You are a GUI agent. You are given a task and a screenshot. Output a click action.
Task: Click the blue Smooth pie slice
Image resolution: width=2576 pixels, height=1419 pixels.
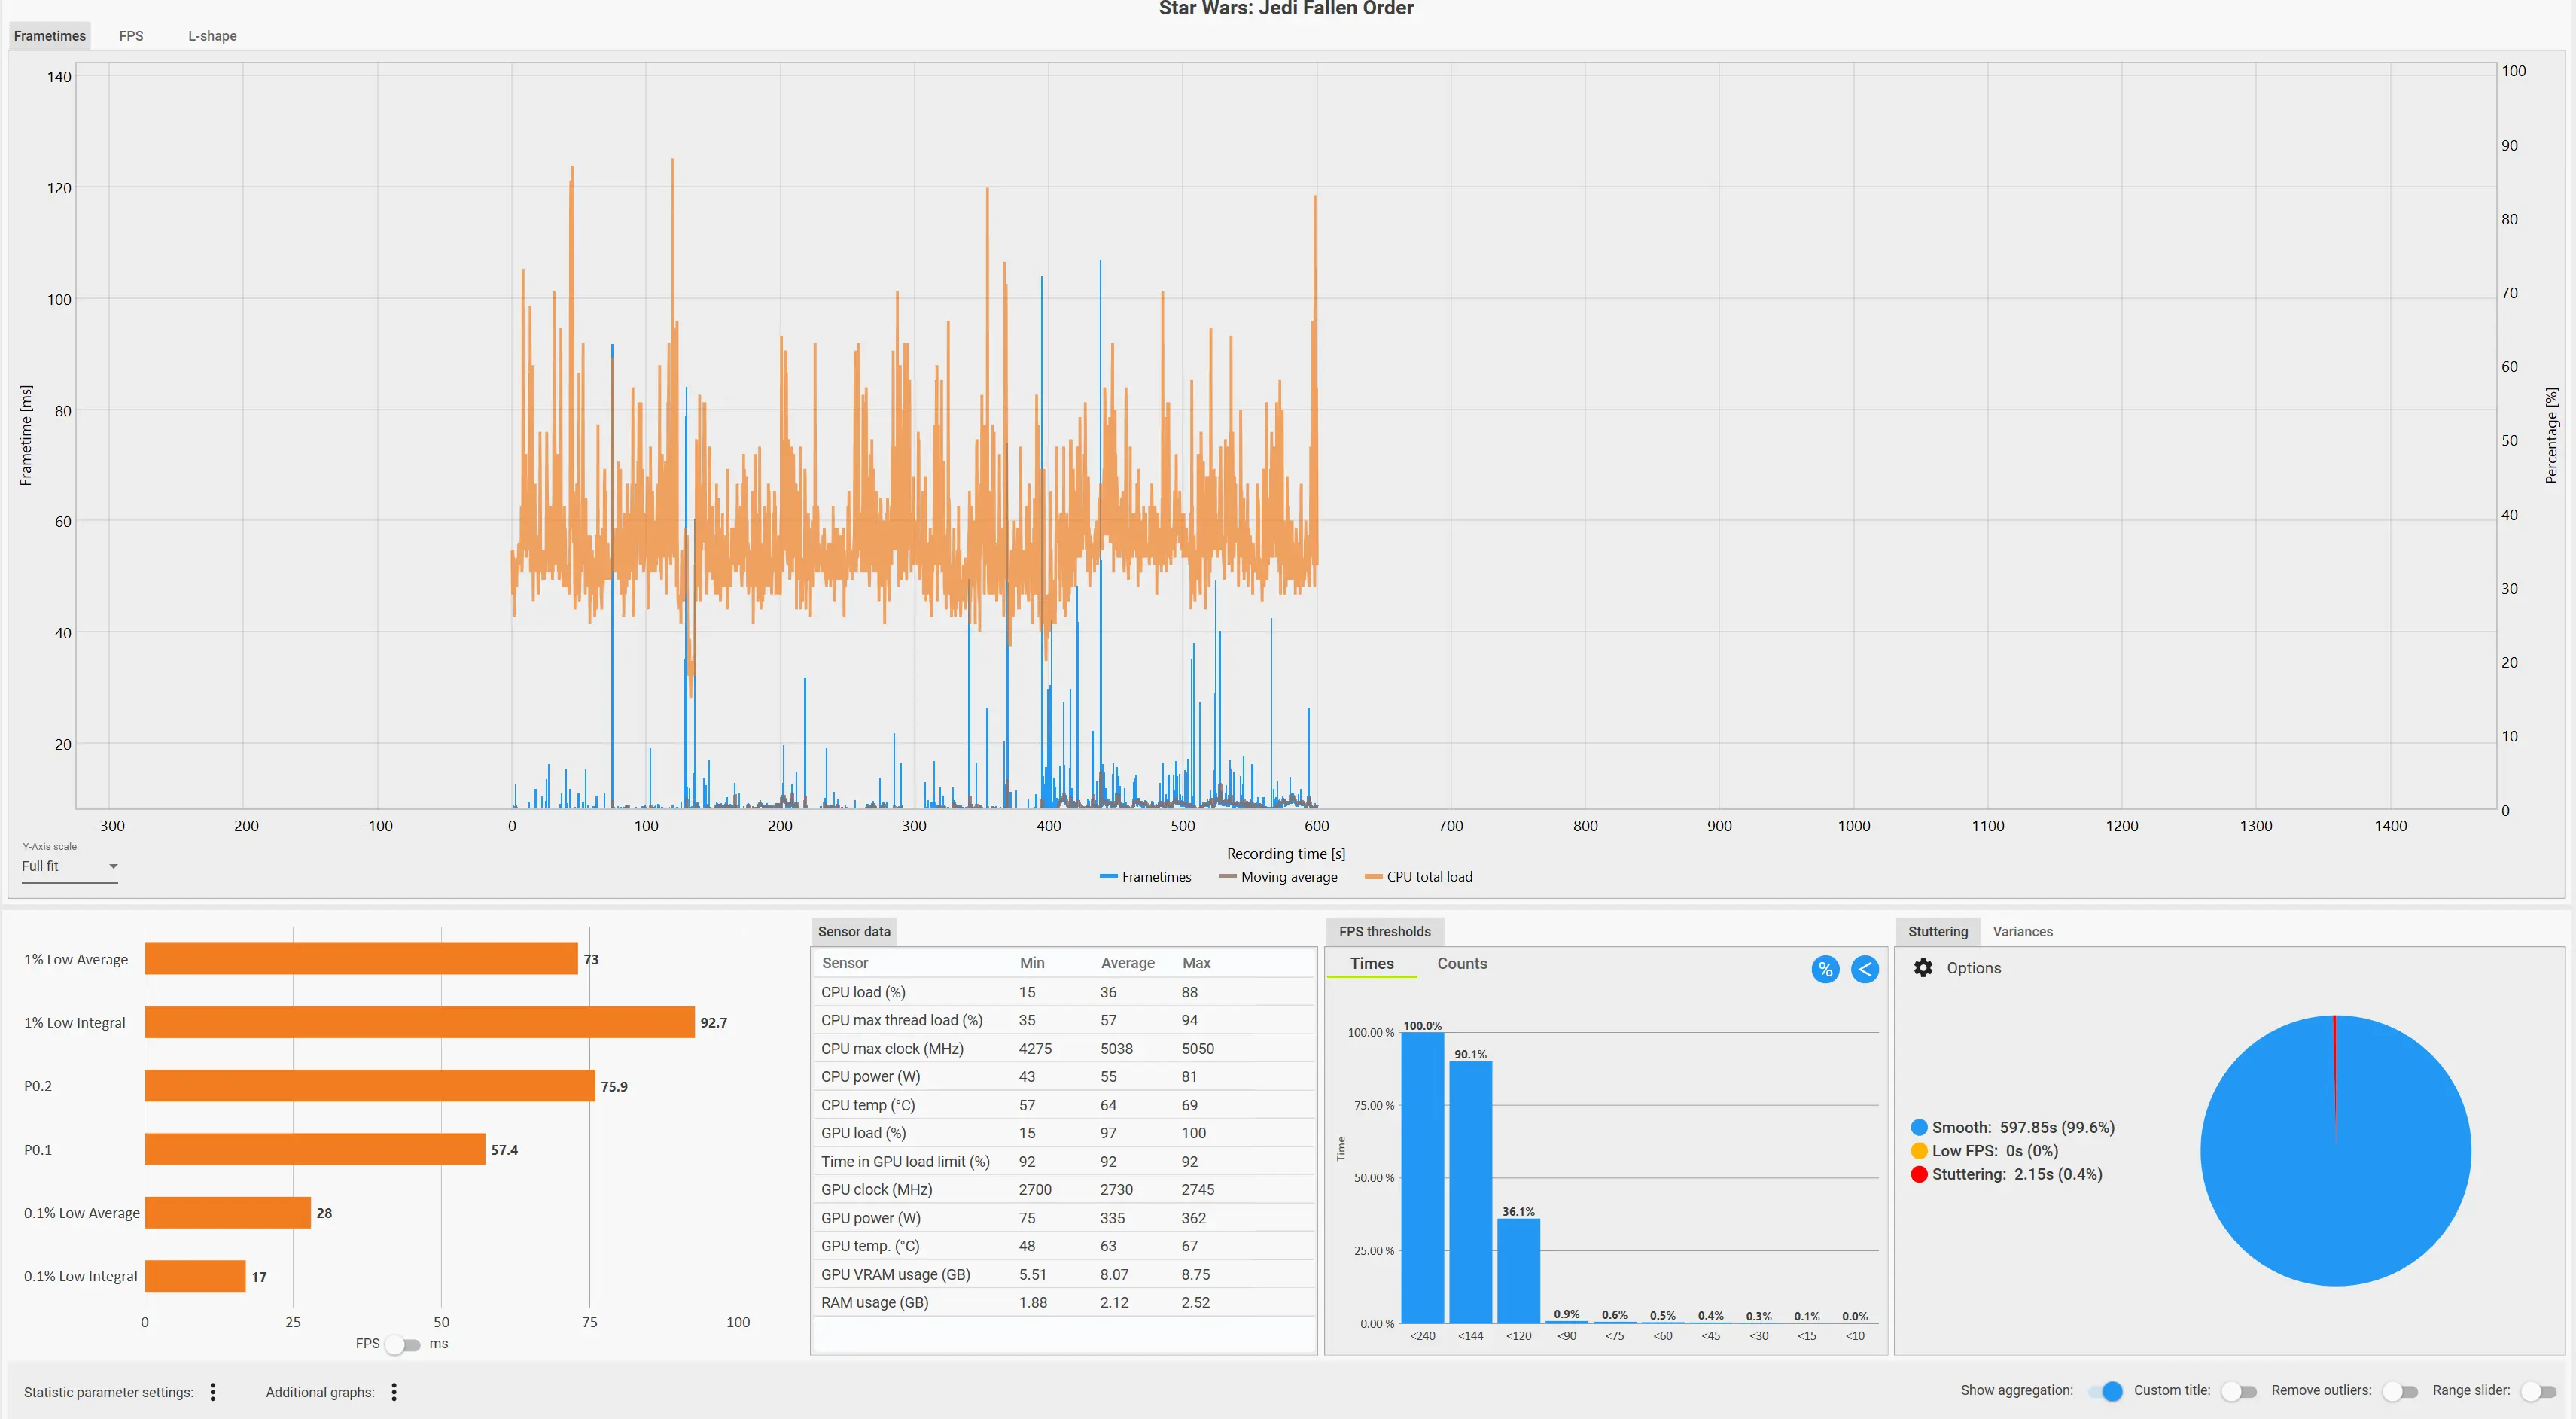click(2336, 1151)
